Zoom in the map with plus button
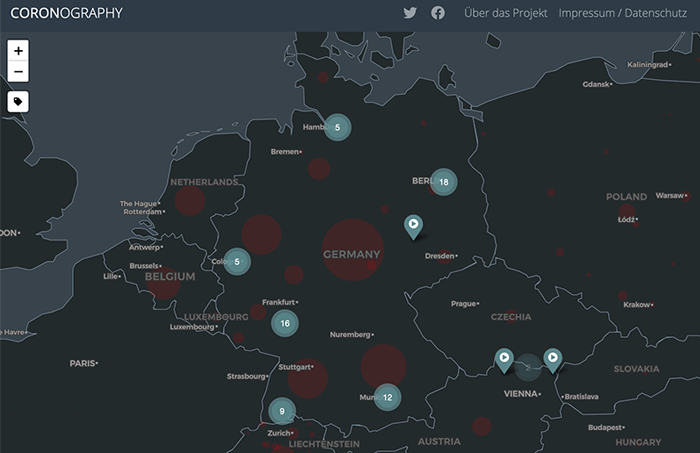Image resolution: width=700 pixels, height=453 pixels. [18, 51]
